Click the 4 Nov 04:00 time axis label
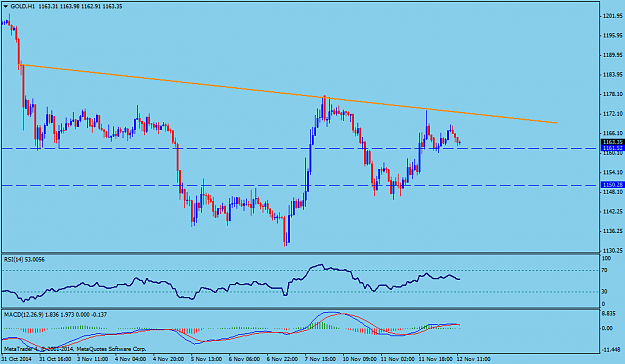This screenshot has width=625, height=364. (131, 359)
